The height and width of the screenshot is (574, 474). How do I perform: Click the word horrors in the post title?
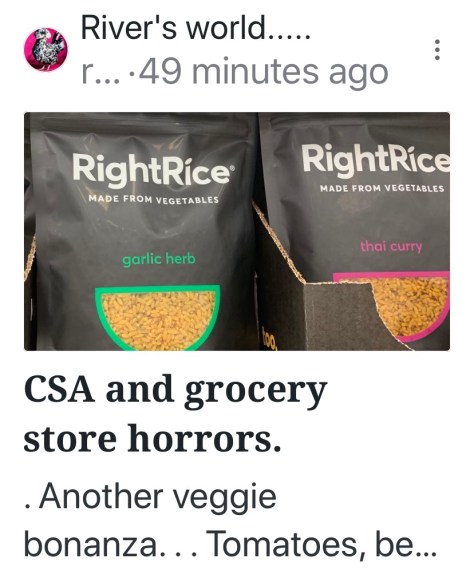point(204,437)
